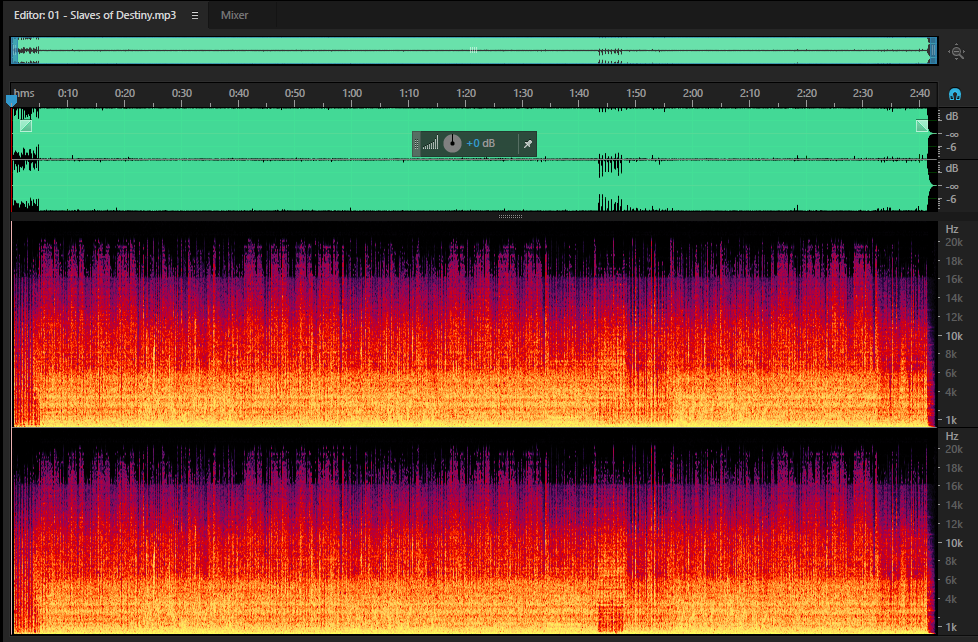The height and width of the screenshot is (642, 978).
Task: Click the hms label on time ruler
Action: click(24, 94)
